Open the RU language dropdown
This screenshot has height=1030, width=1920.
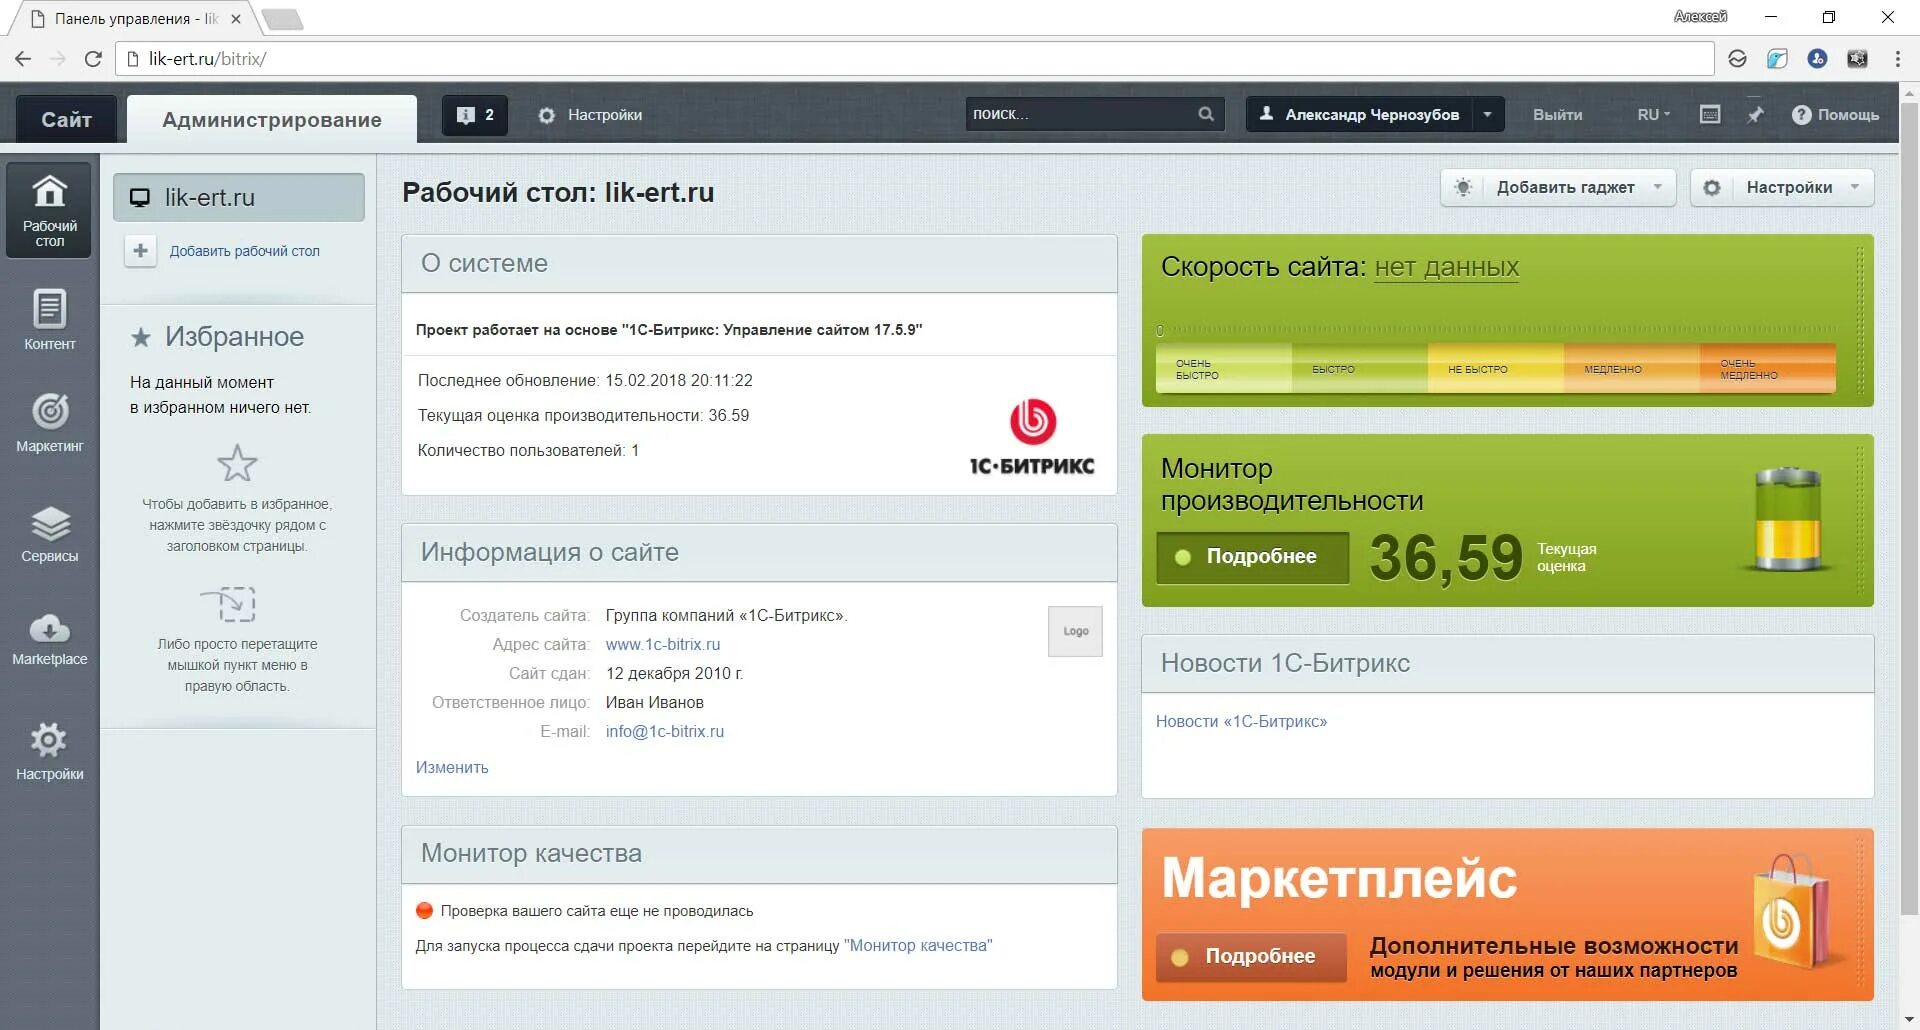coord(1654,115)
